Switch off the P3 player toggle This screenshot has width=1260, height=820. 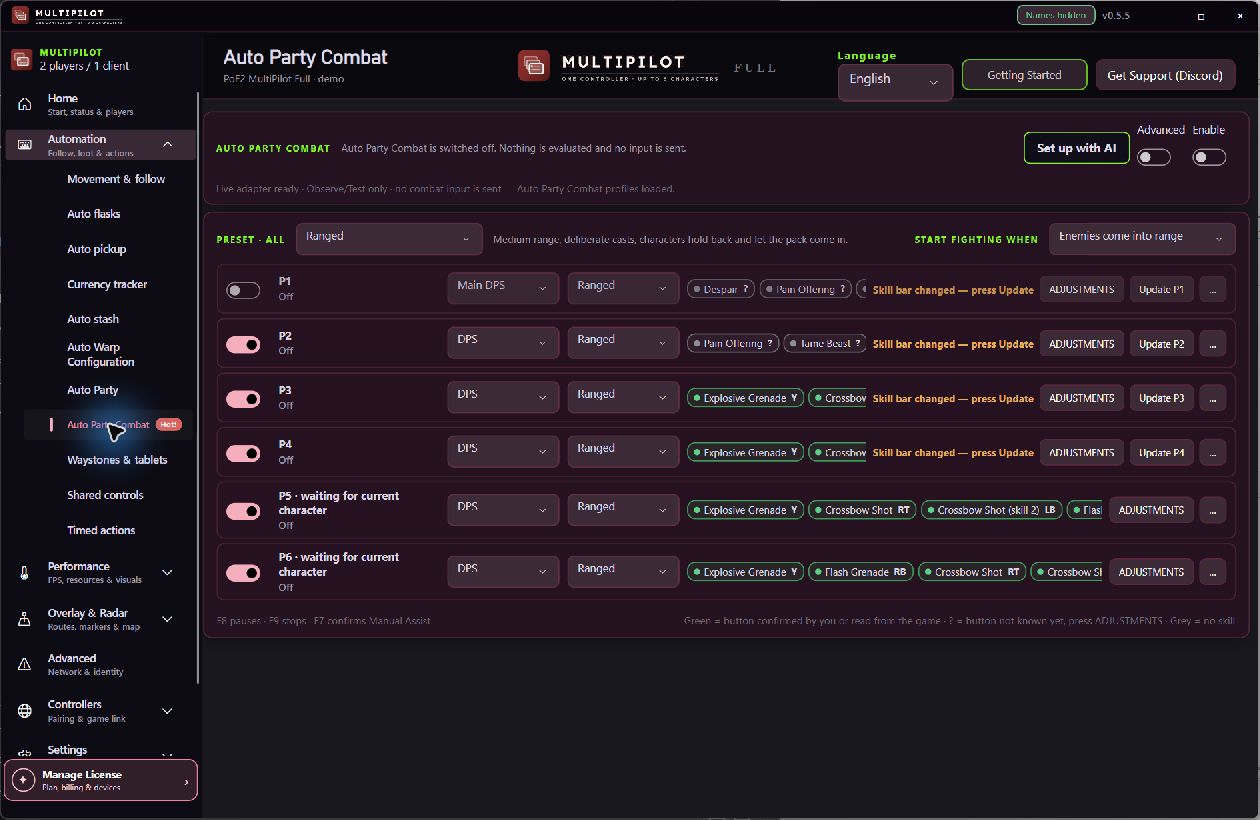pyautogui.click(x=243, y=399)
